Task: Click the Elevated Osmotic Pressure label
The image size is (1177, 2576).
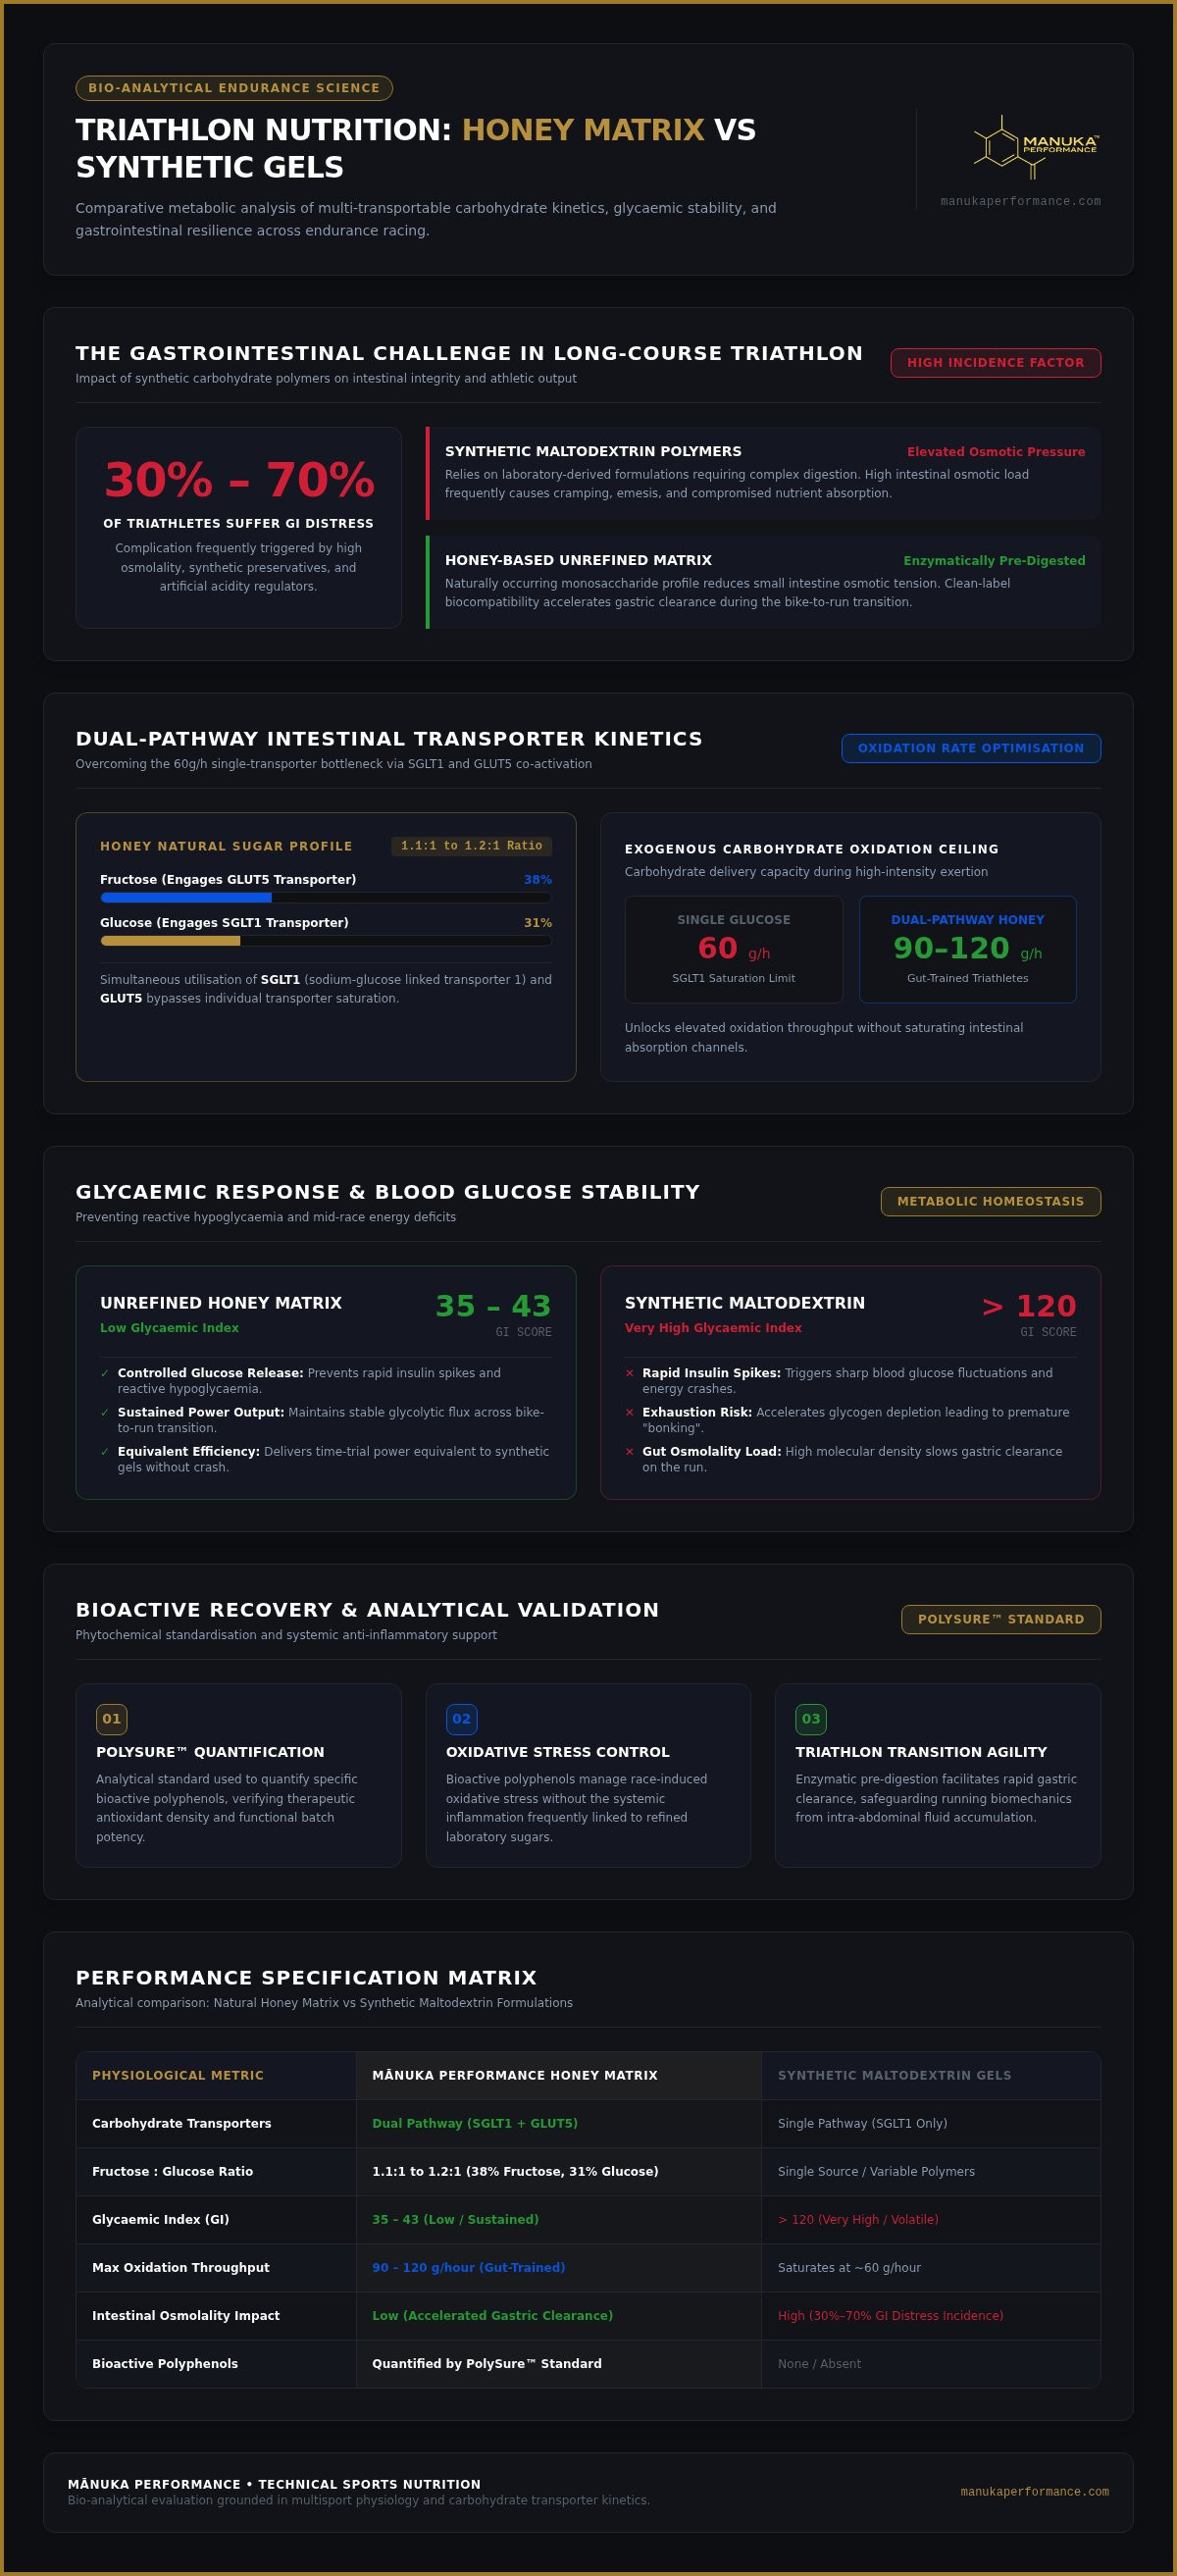Action: click(x=995, y=452)
